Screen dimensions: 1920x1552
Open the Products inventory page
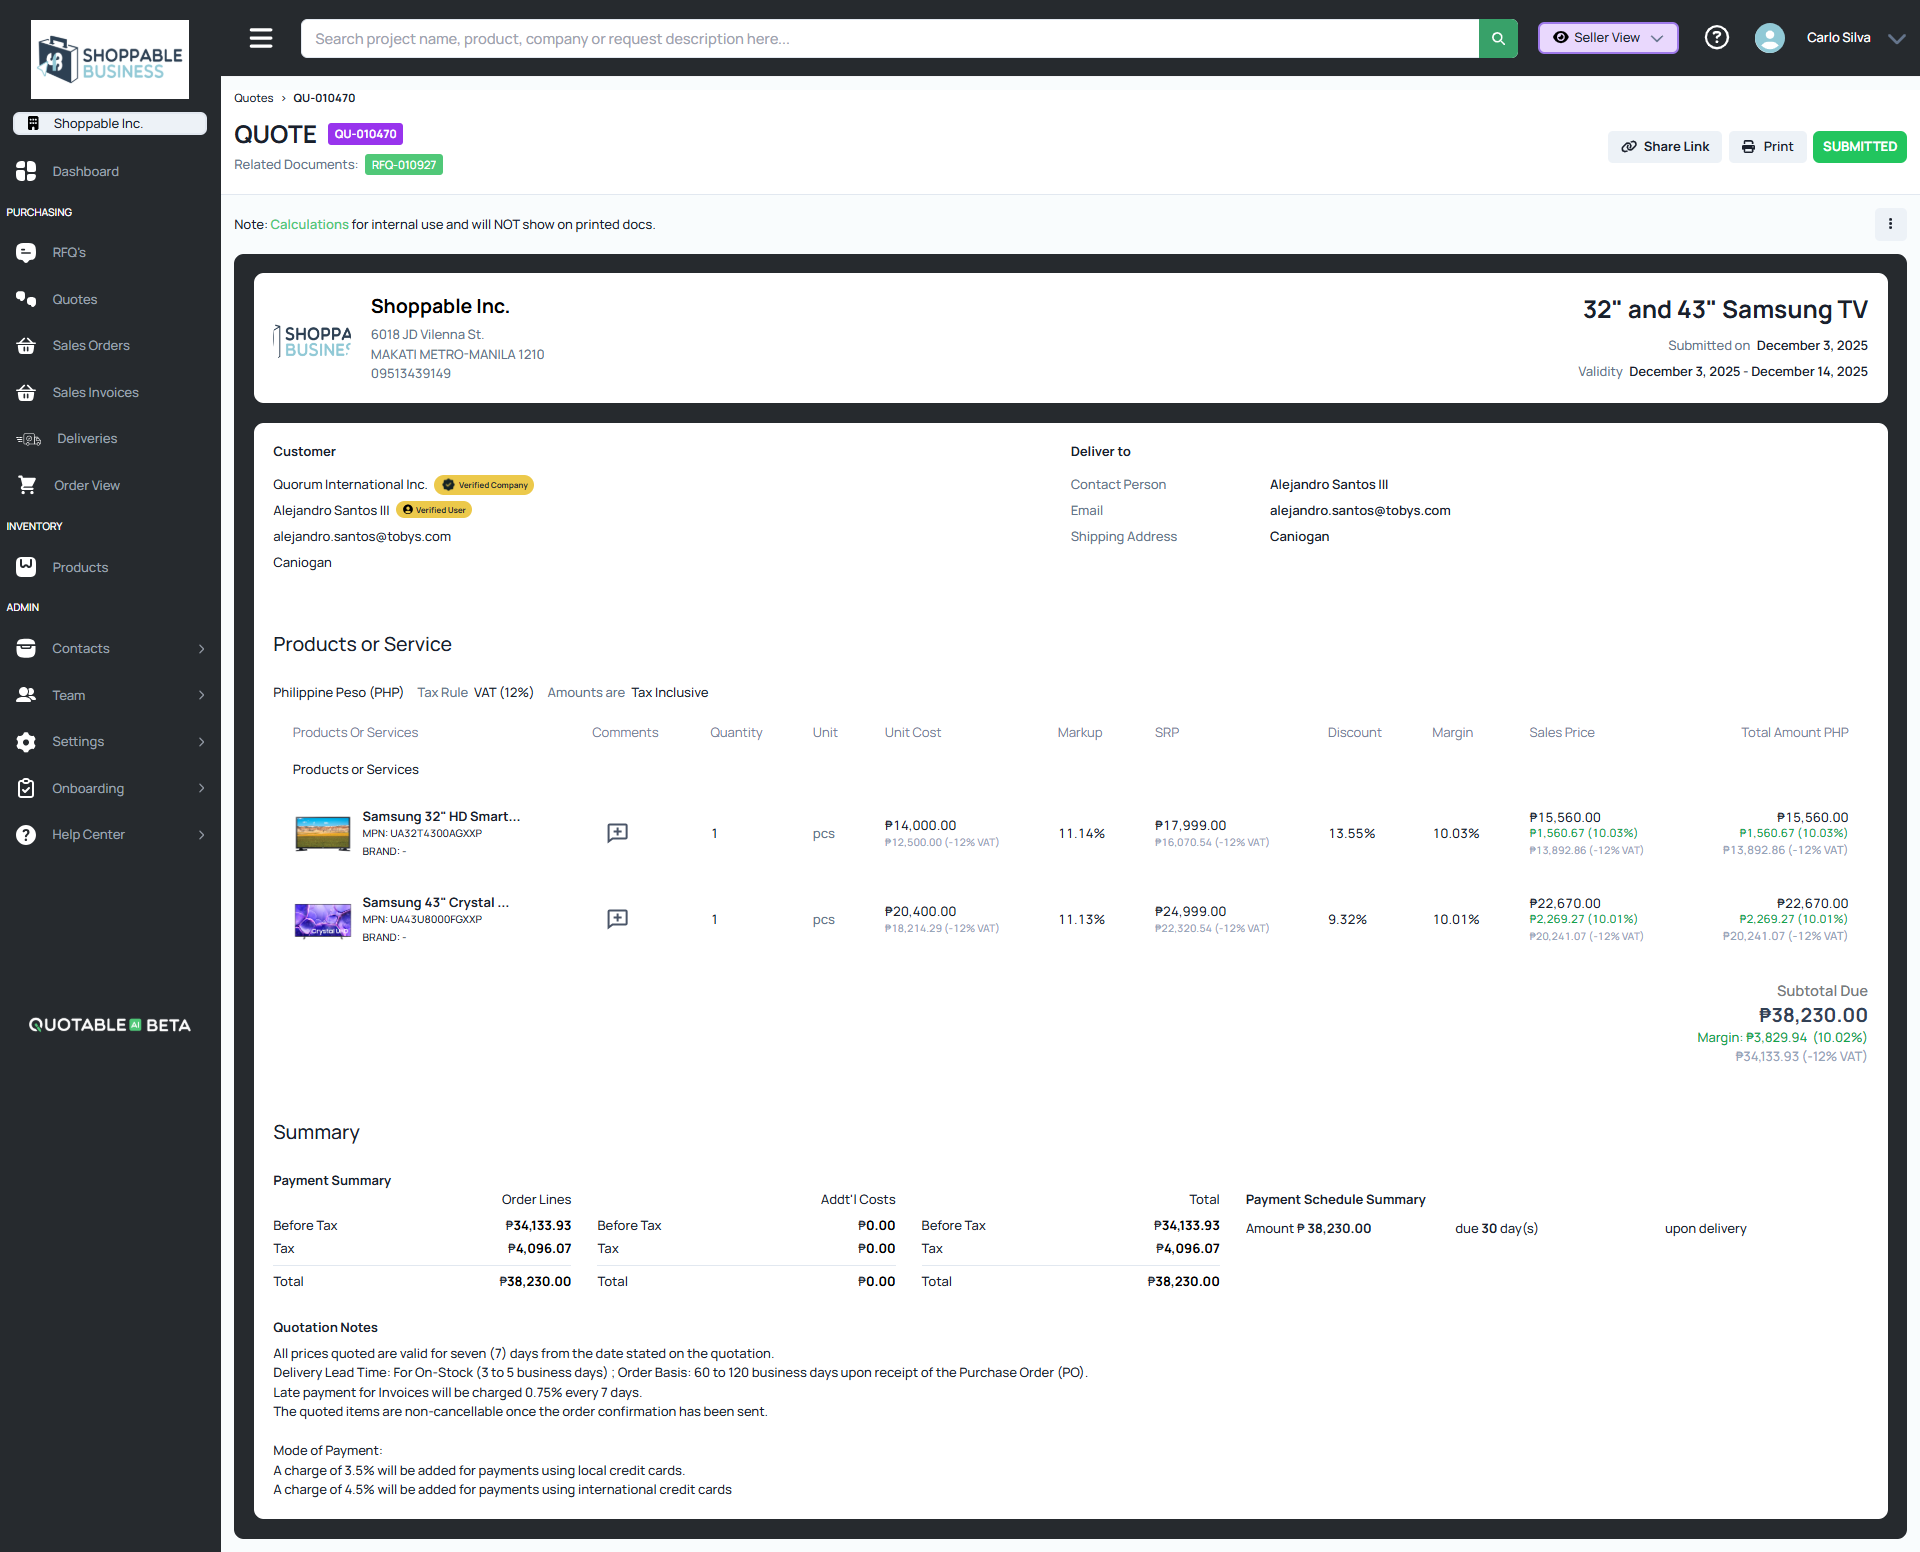(80, 568)
